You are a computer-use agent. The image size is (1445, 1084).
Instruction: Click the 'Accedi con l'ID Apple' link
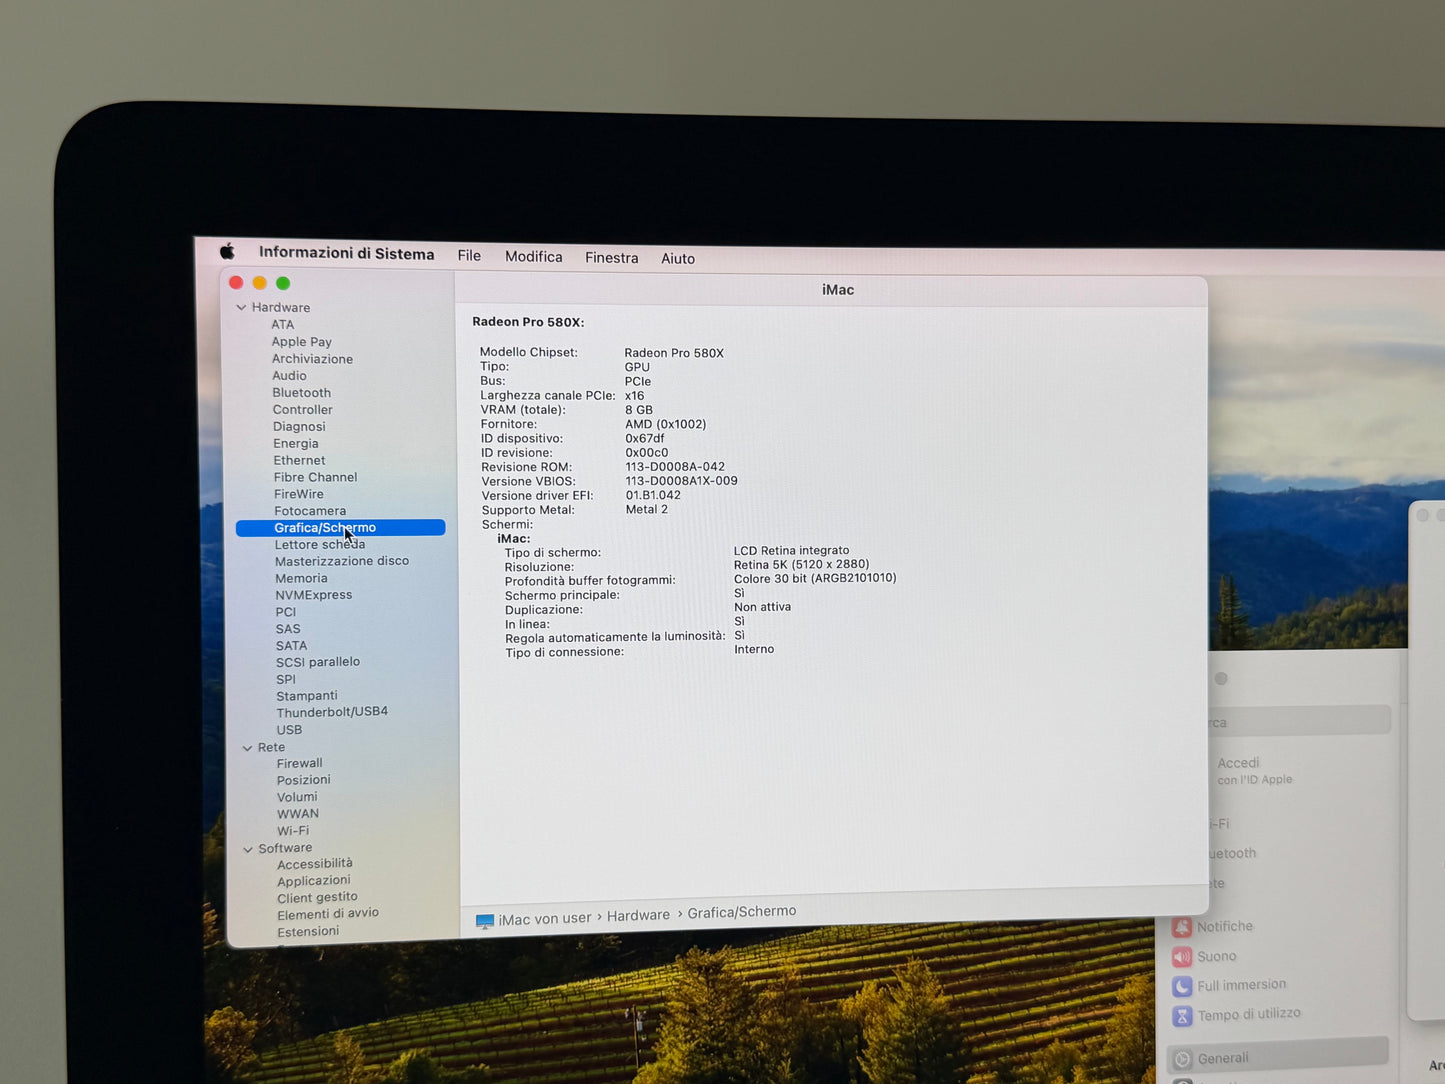(x=1255, y=771)
